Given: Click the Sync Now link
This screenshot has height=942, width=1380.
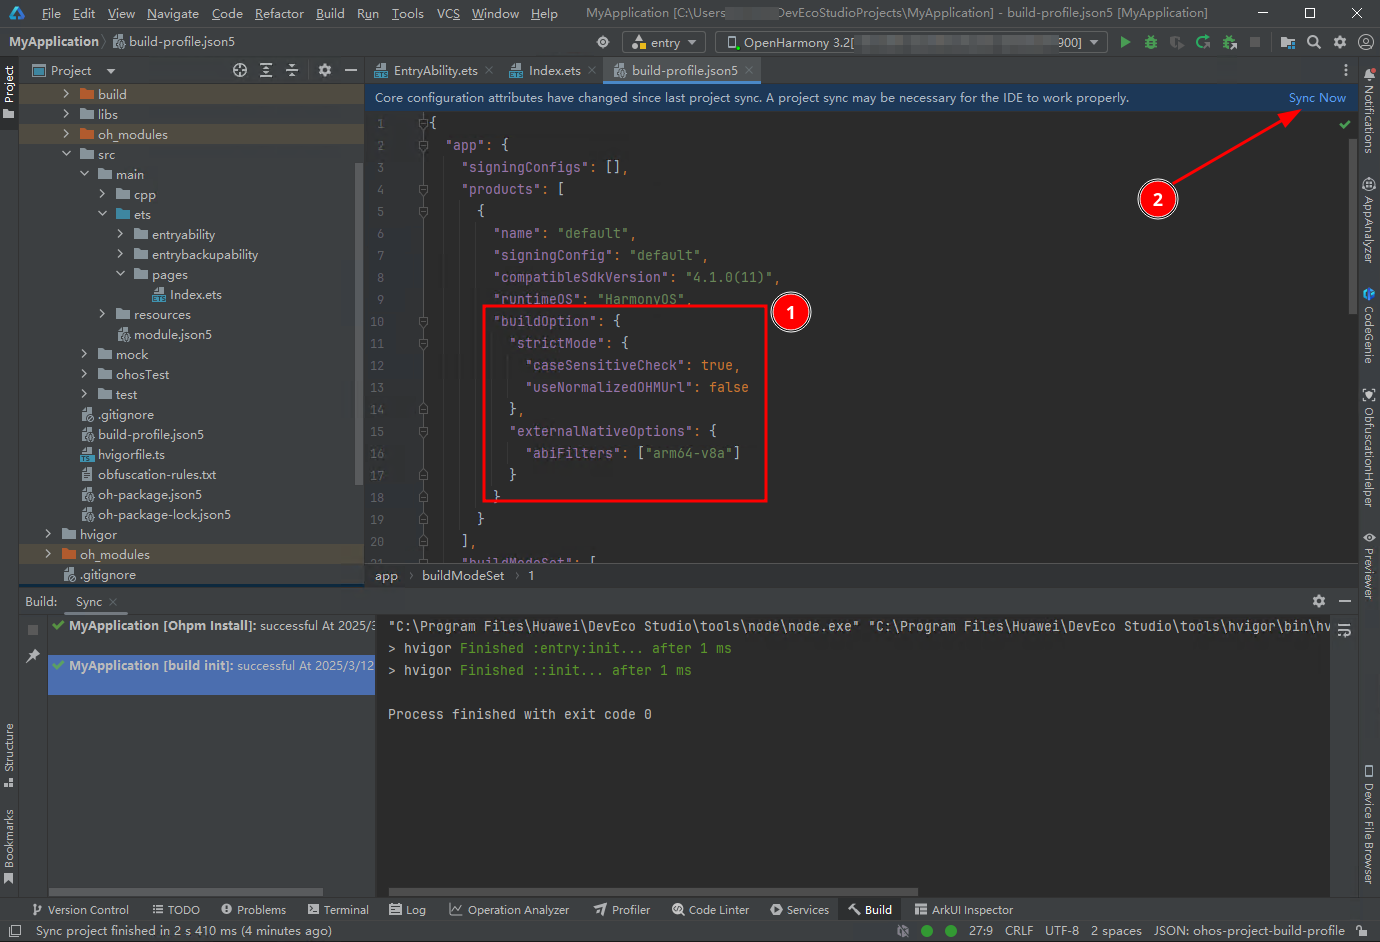Looking at the screenshot, I should 1316,98.
